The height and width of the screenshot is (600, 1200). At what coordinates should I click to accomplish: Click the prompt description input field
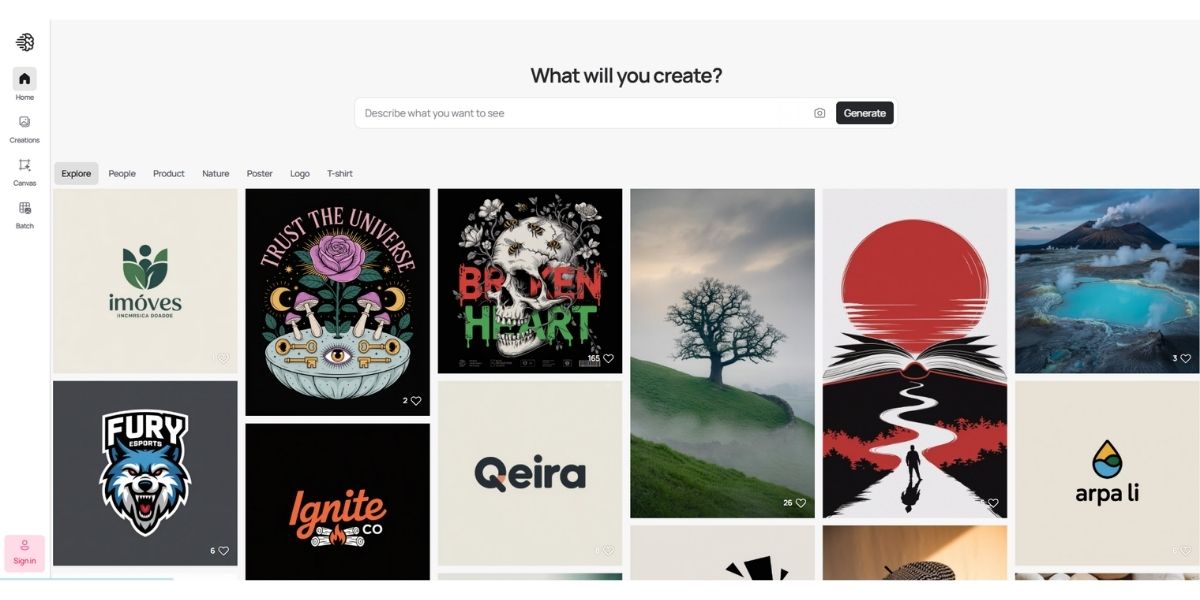(585, 113)
